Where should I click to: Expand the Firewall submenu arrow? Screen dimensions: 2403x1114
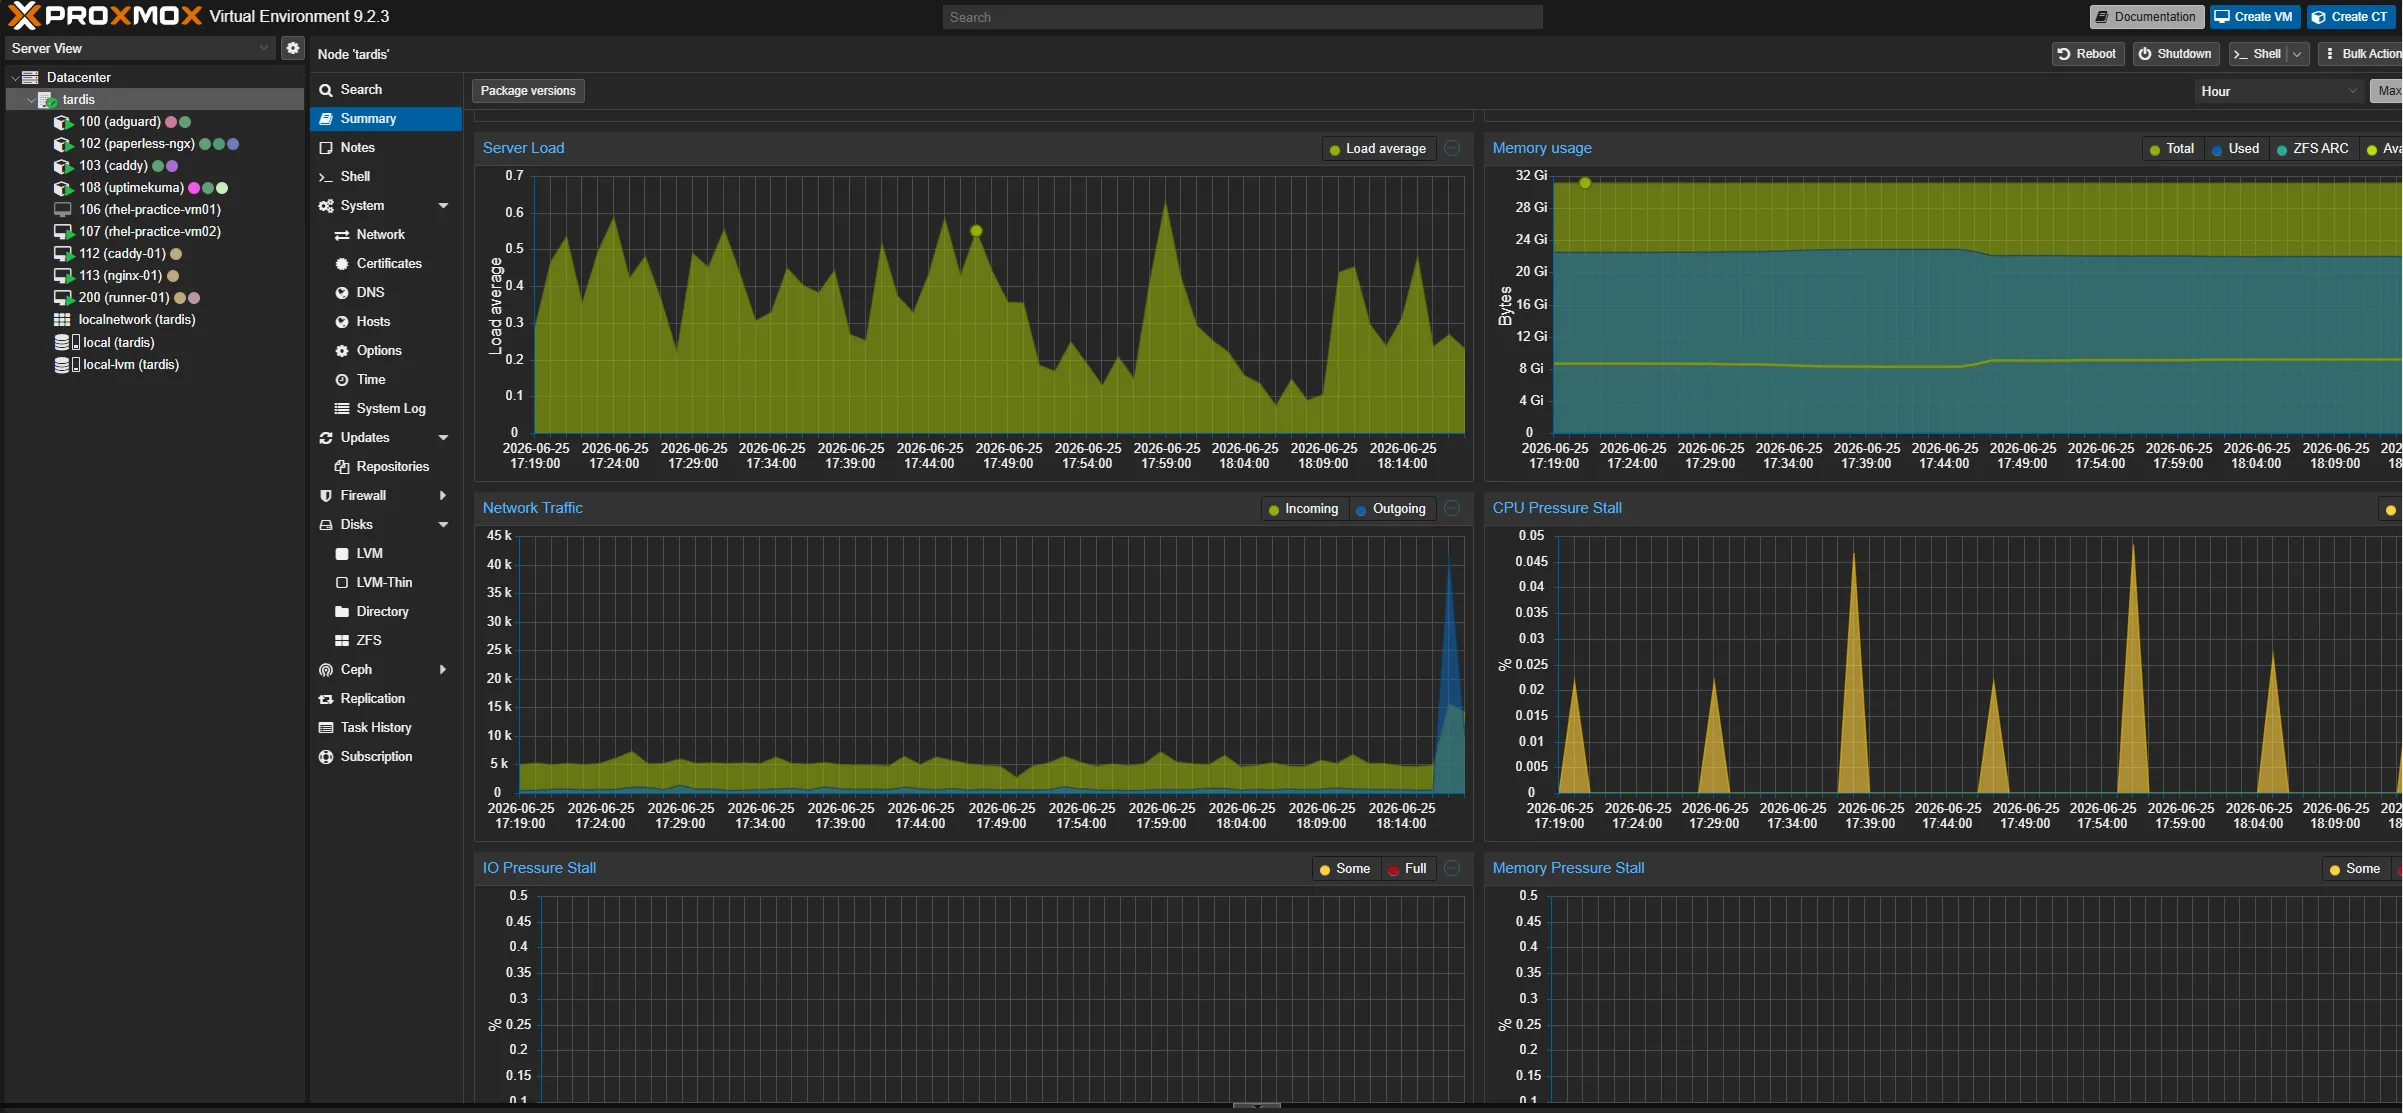(x=443, y=496)
